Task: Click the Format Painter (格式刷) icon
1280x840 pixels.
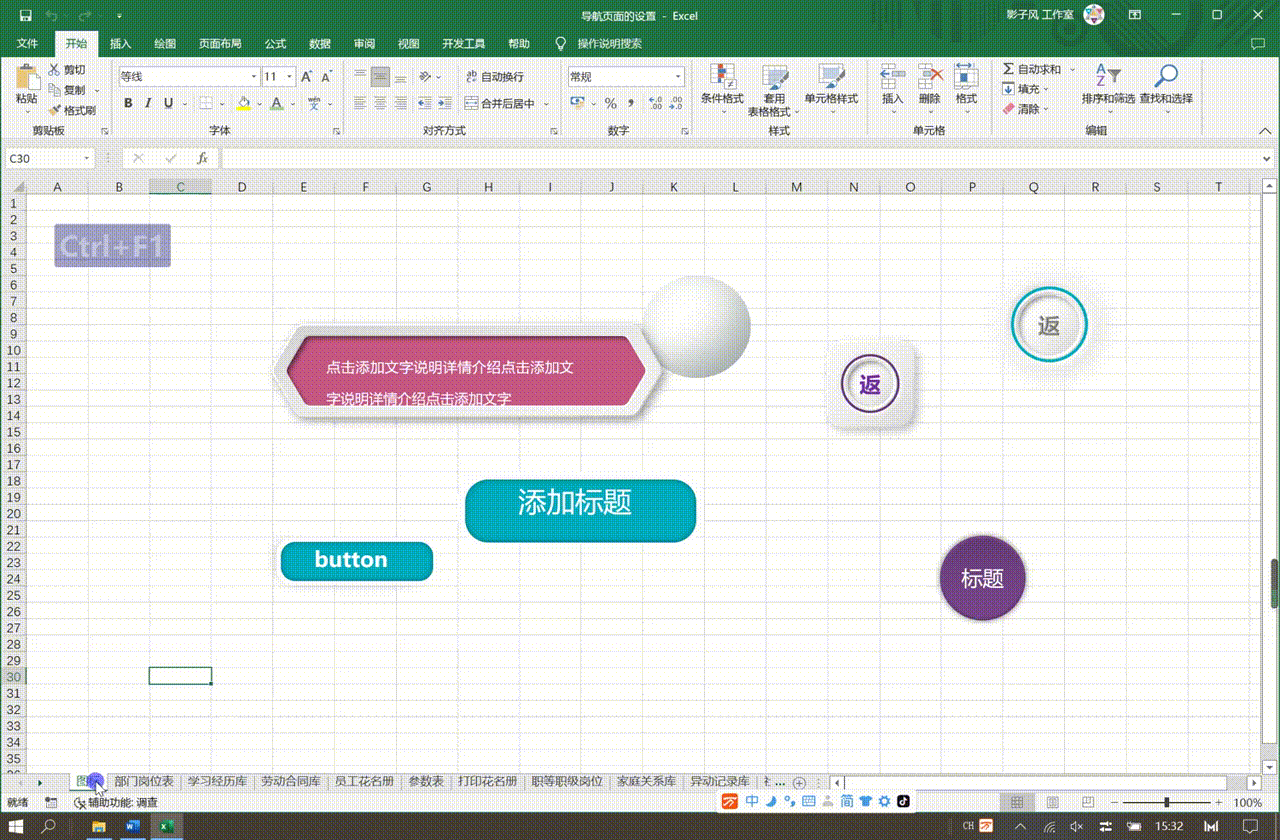Action: point(55,111)
